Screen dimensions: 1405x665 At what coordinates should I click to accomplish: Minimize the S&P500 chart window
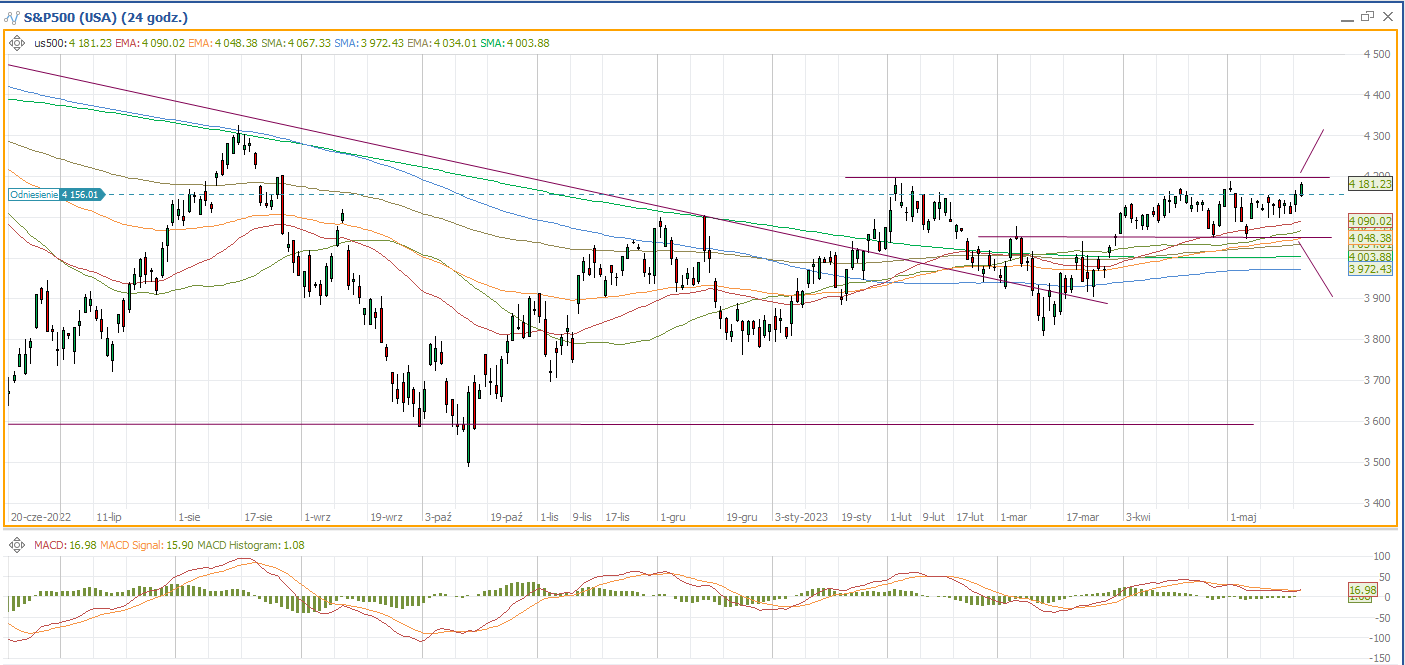[x=1347, y=16]
